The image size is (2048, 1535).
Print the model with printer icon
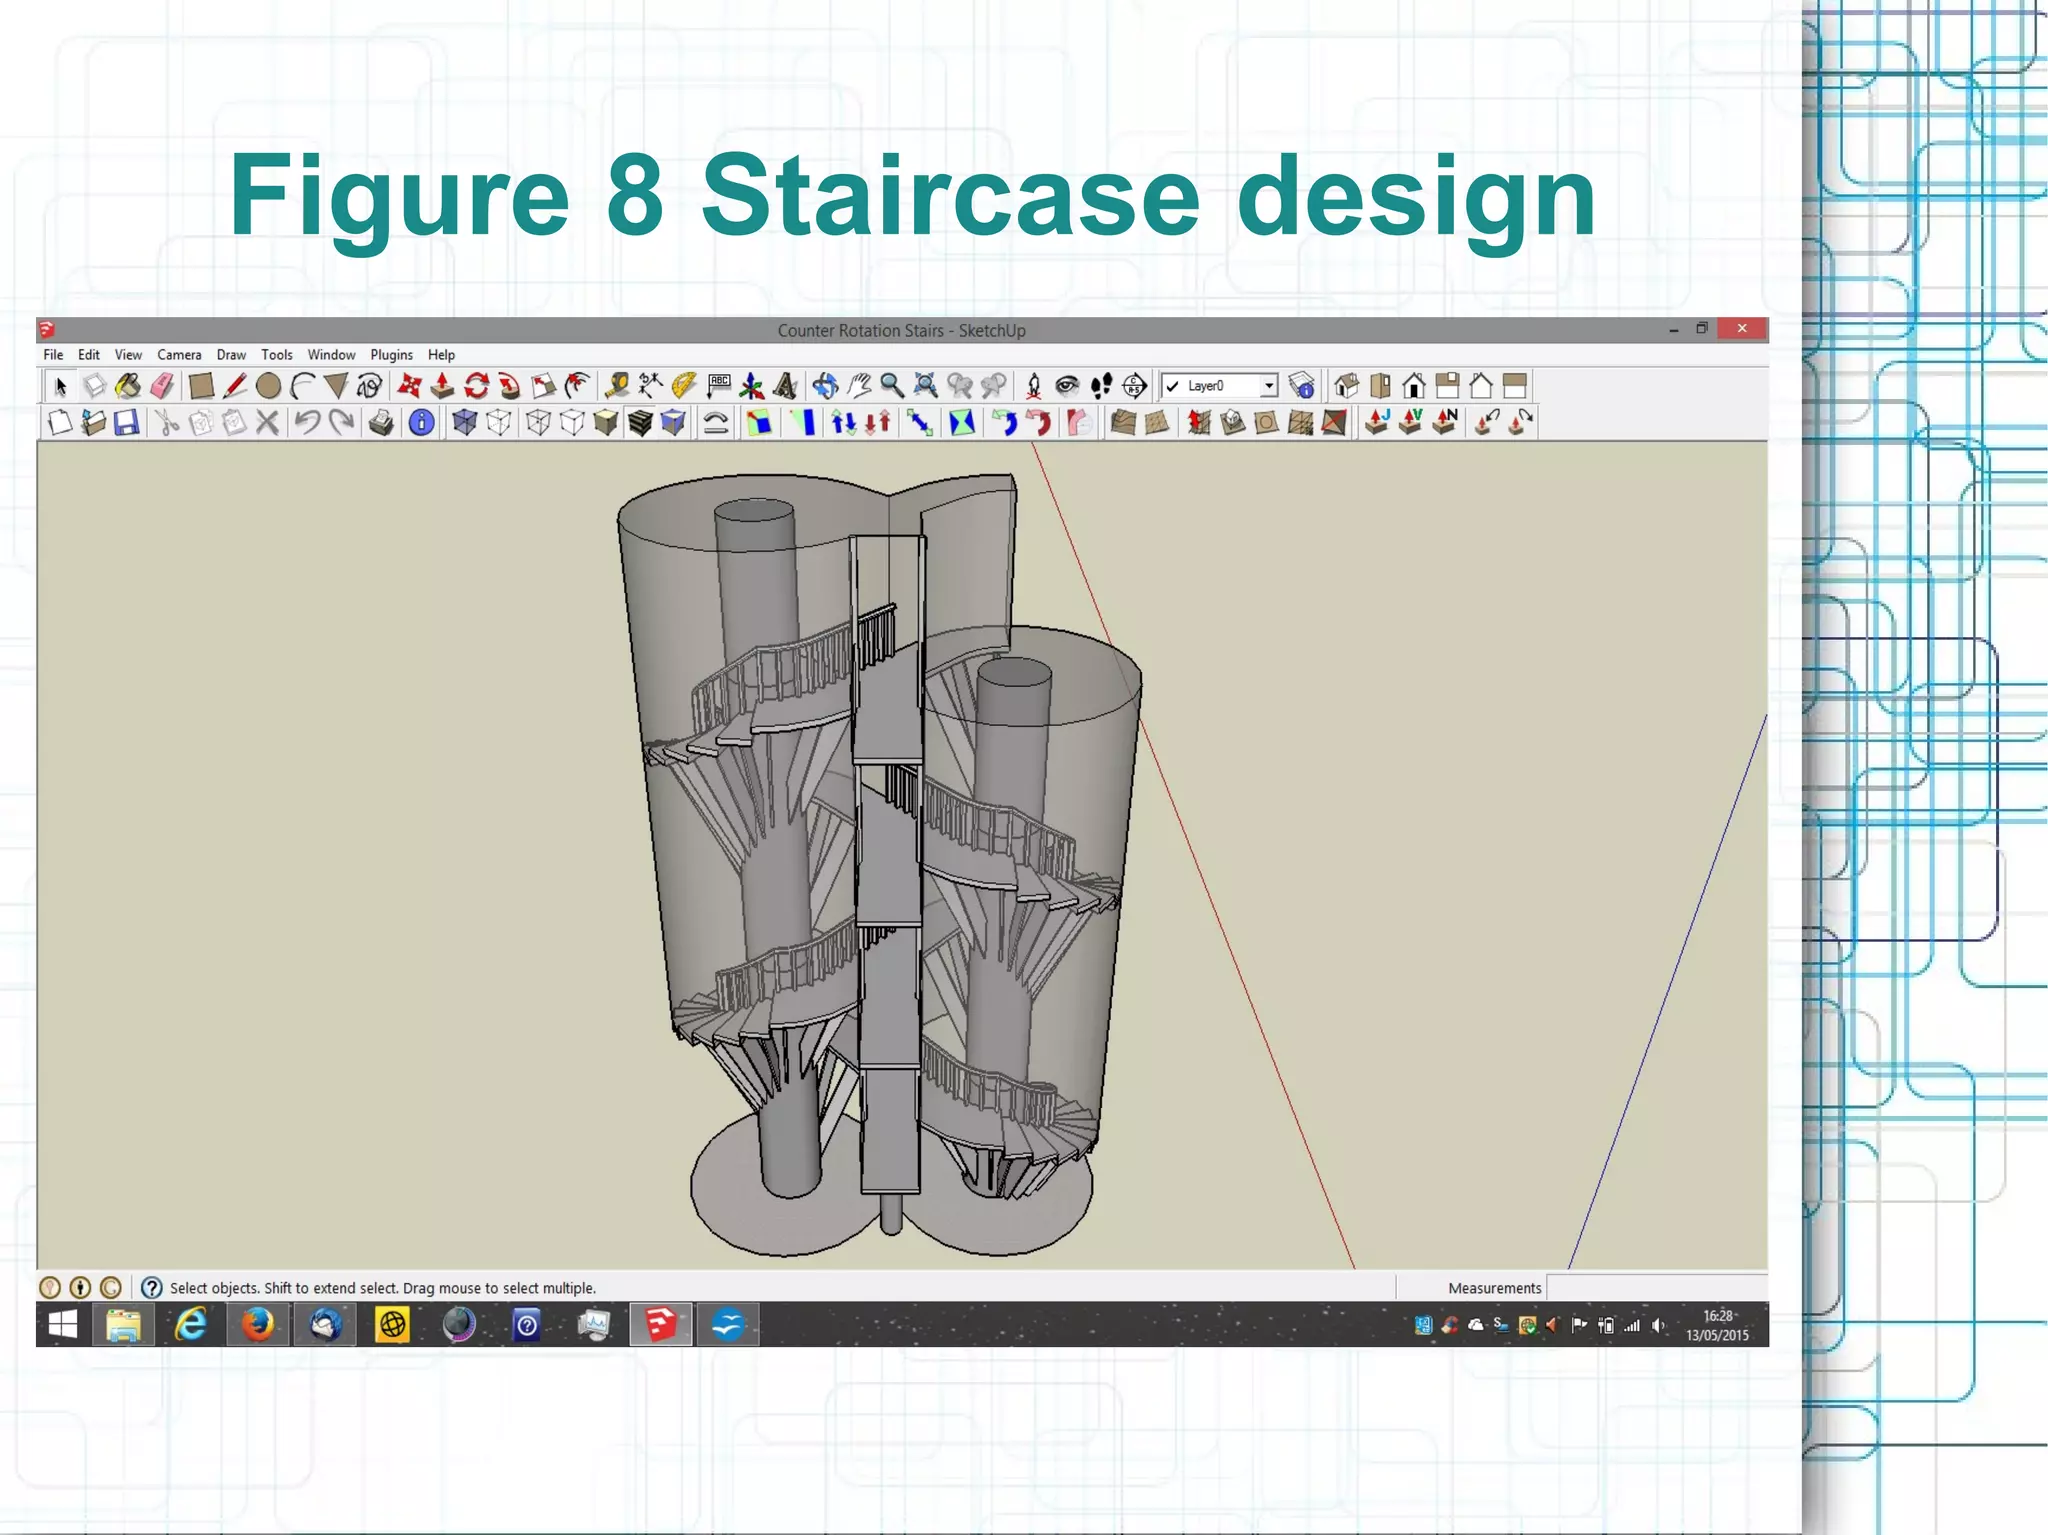381,423
